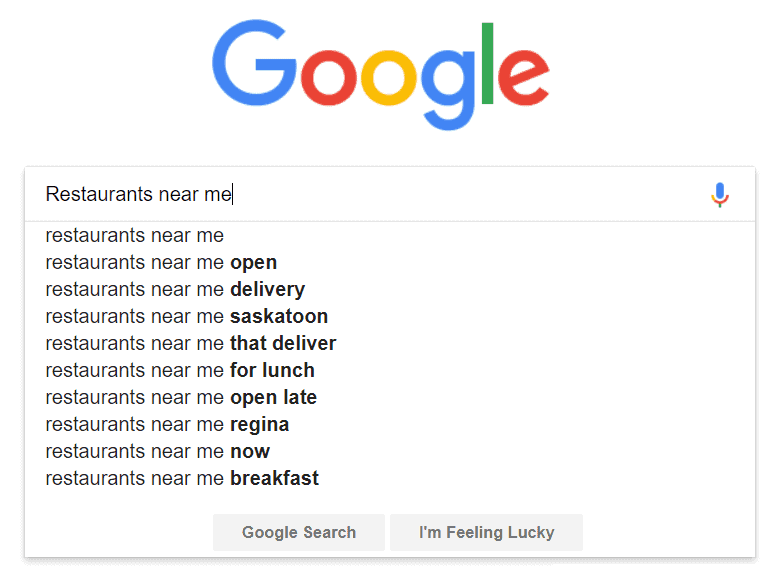Select the "restaurants near me for lunch" suggestion

[x=180, y=371]
